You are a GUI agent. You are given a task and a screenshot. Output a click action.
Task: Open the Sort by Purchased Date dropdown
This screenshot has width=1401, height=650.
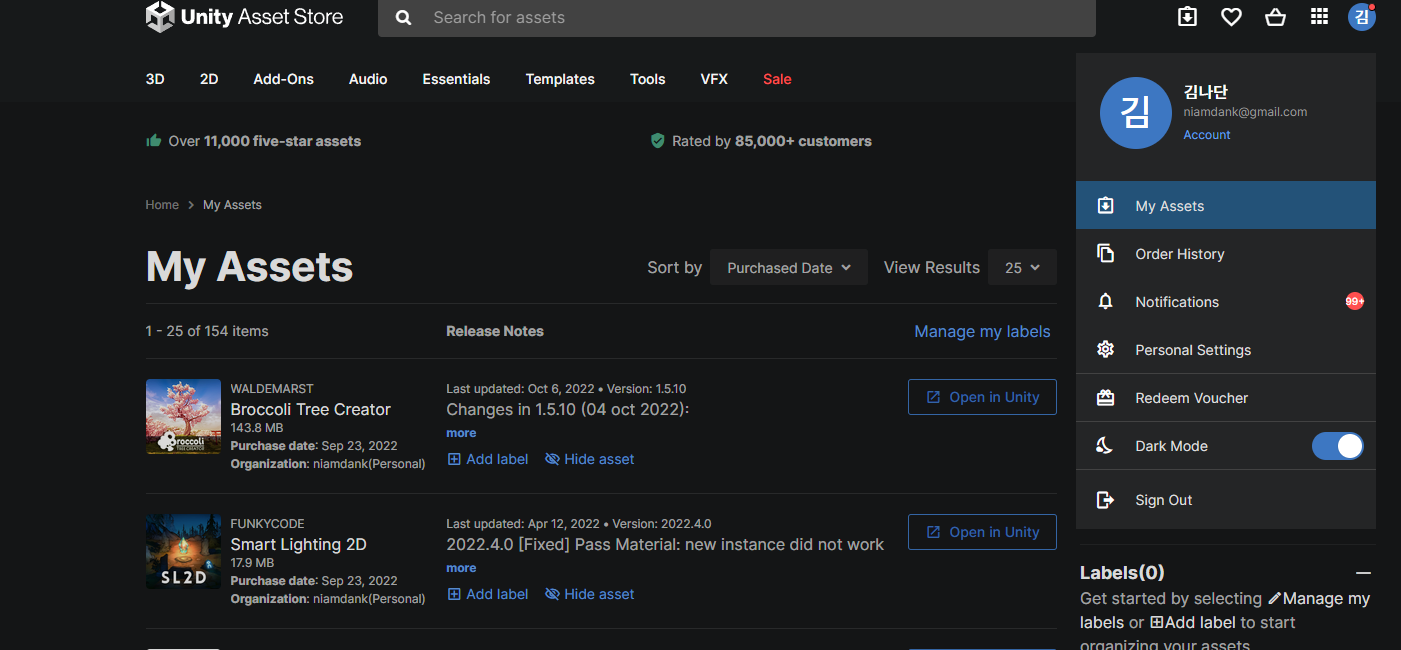[x=789, y=267]
